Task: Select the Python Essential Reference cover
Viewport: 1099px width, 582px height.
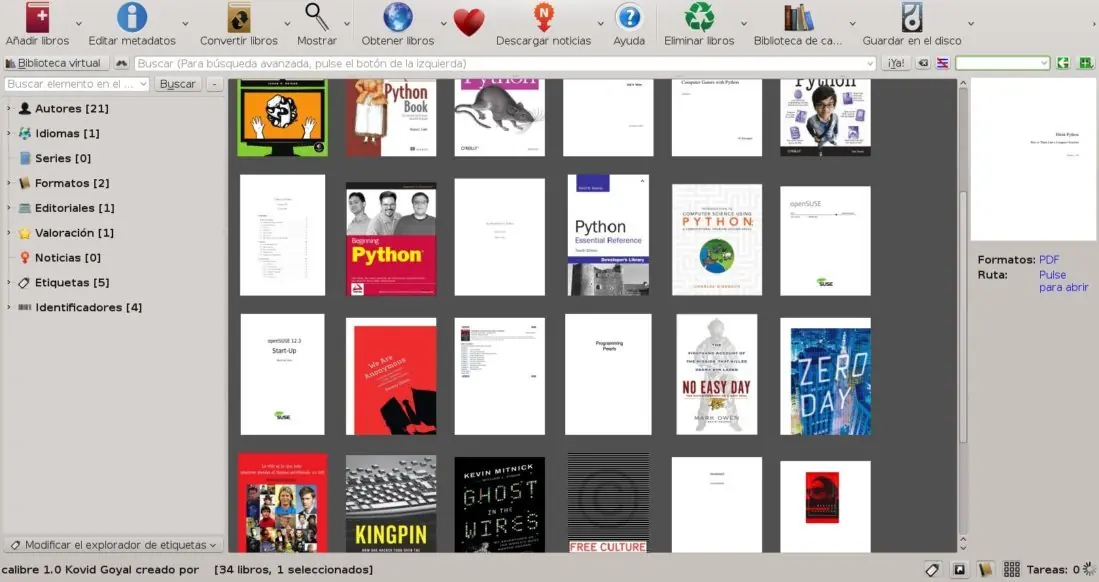Action: pyautogui.click(x=608, y=235)
